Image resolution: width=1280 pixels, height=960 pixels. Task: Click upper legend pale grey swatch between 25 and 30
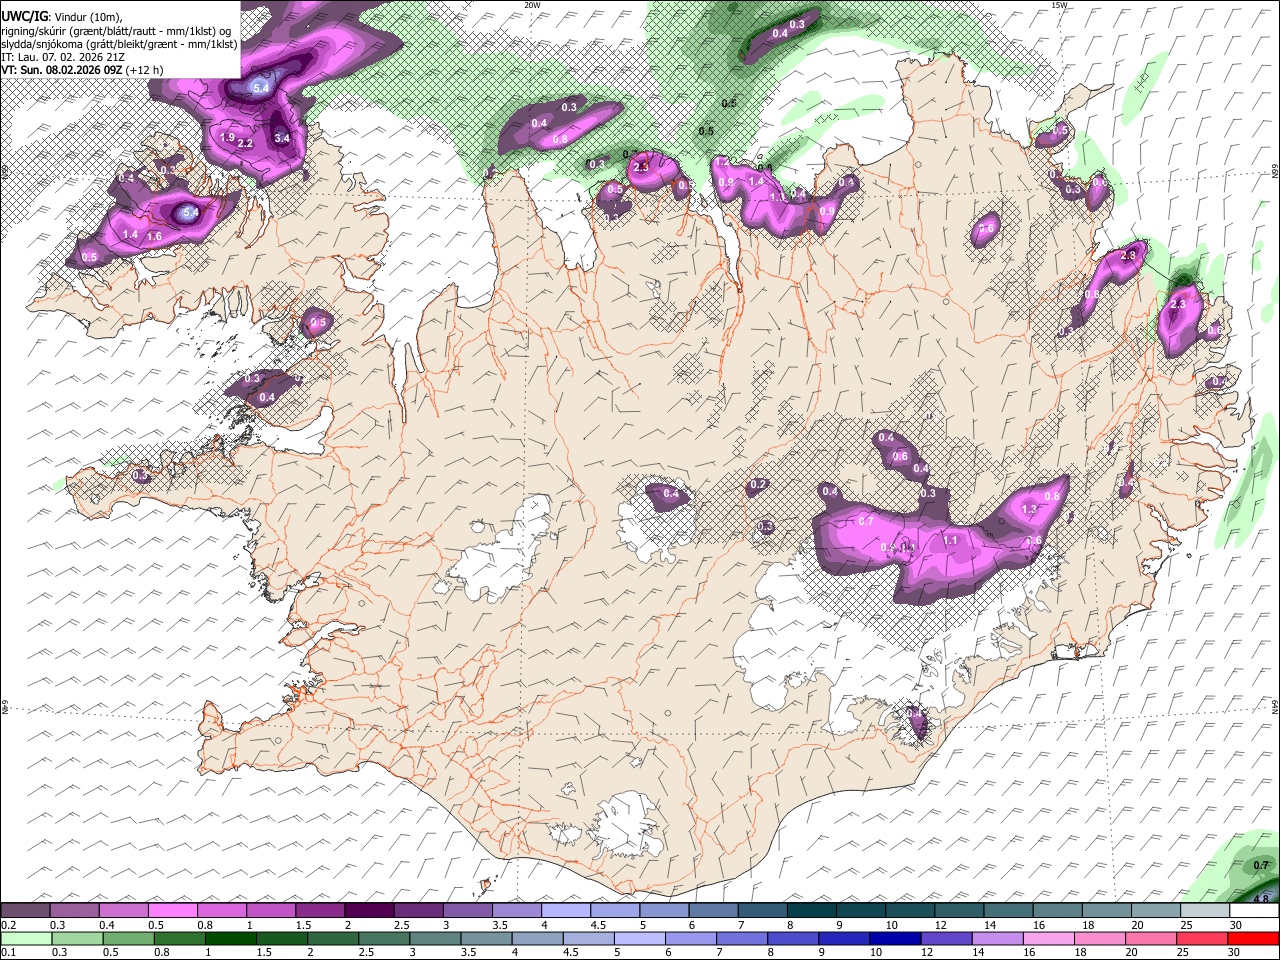[1205, 911]
